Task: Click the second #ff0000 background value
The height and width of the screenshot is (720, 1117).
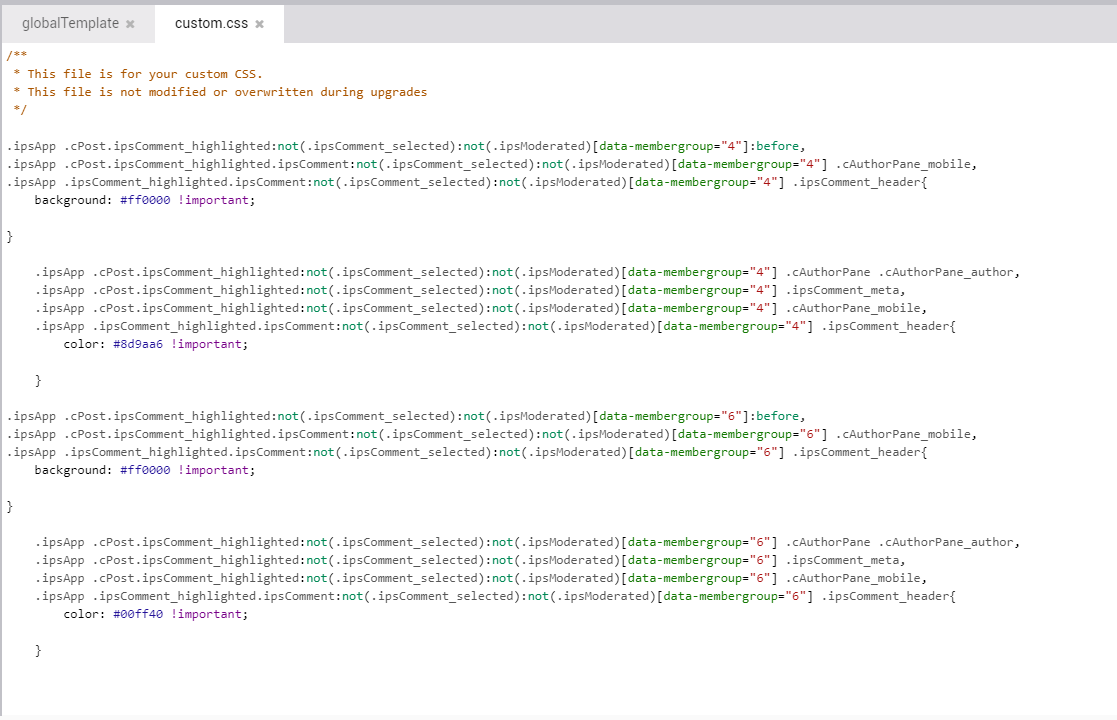Action: (145, 470)
